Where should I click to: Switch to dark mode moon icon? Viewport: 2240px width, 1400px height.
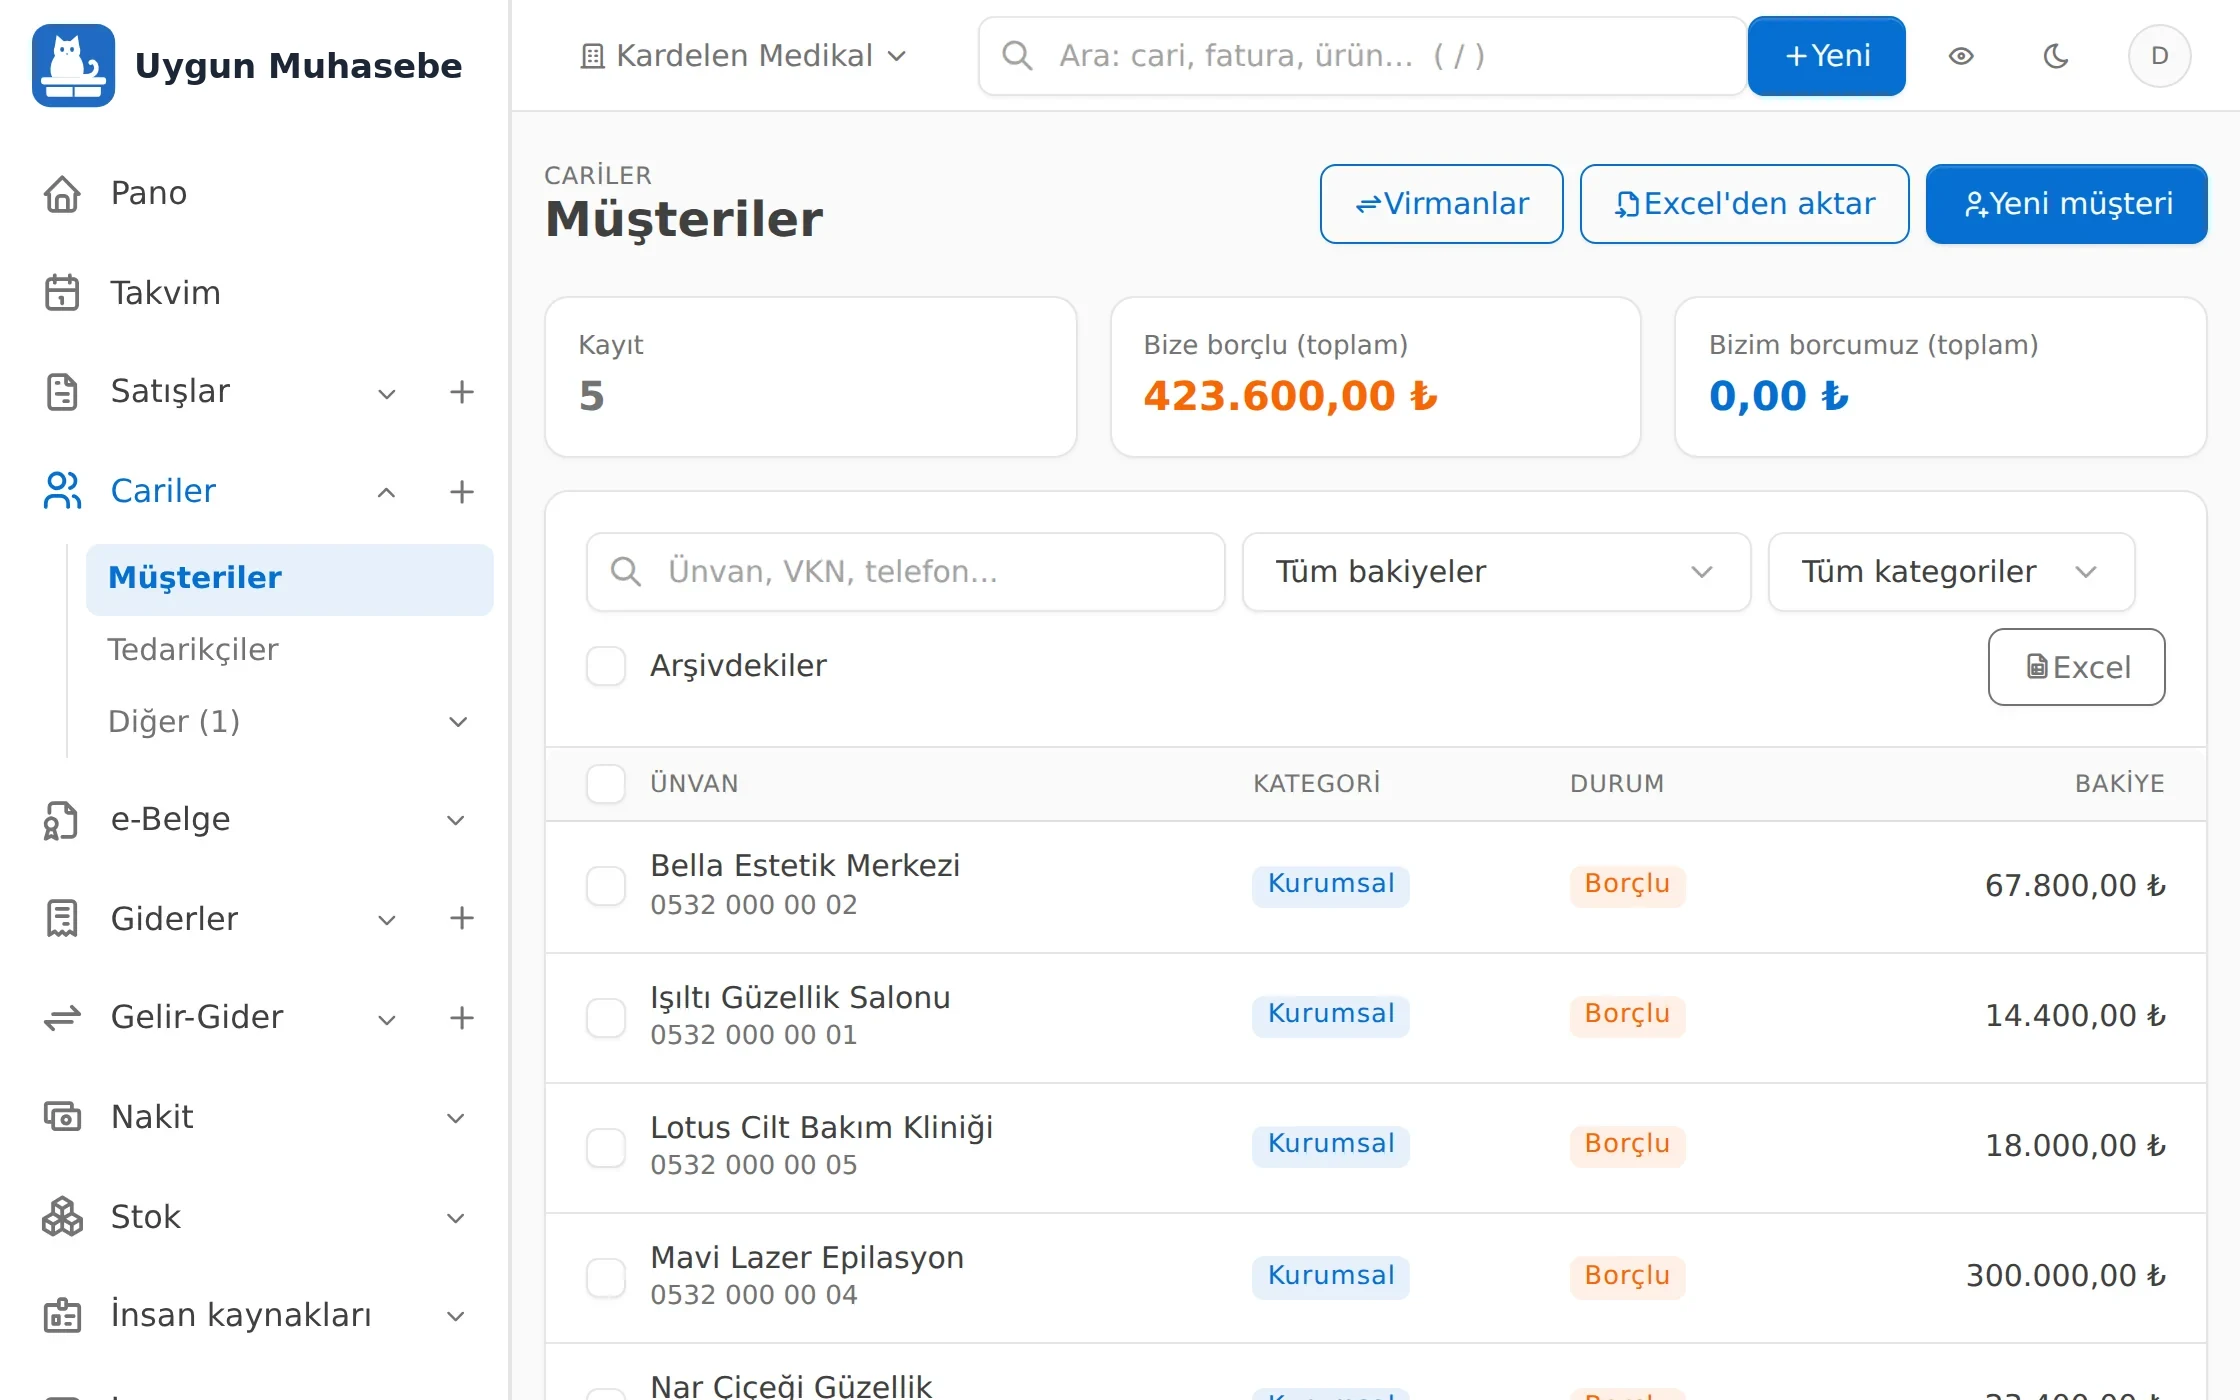click(x=2056, y=56)
